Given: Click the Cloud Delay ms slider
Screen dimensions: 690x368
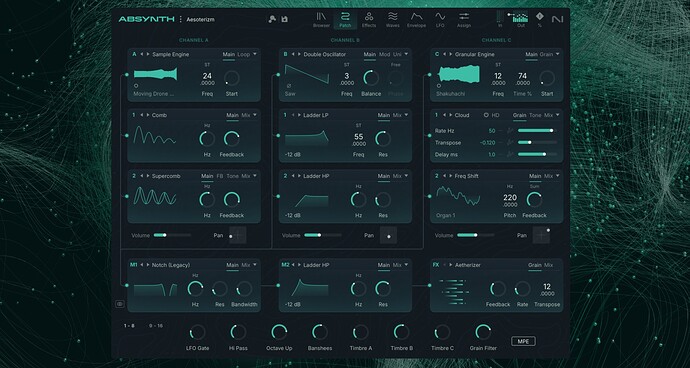Looking at the screenshot, I should [x=537, y=155].
